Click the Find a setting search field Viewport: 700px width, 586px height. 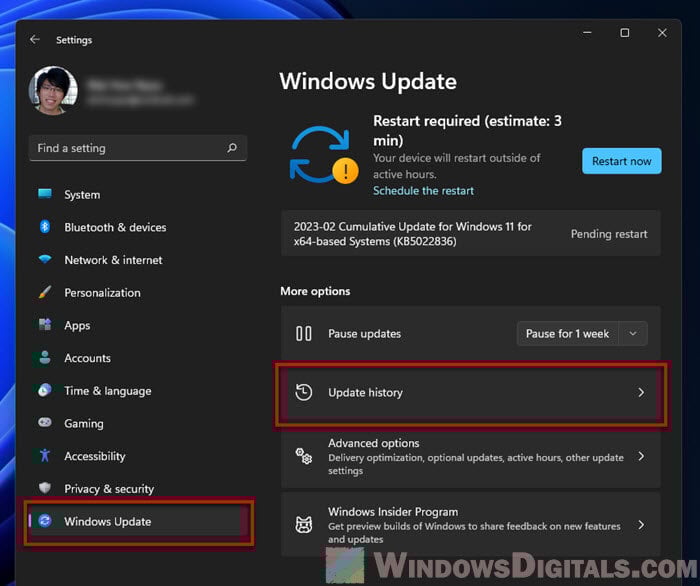coord(125,148)
